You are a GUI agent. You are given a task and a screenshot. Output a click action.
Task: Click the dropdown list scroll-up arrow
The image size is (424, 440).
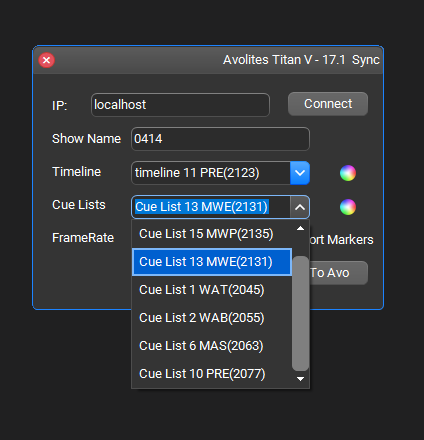click(300, 228)
